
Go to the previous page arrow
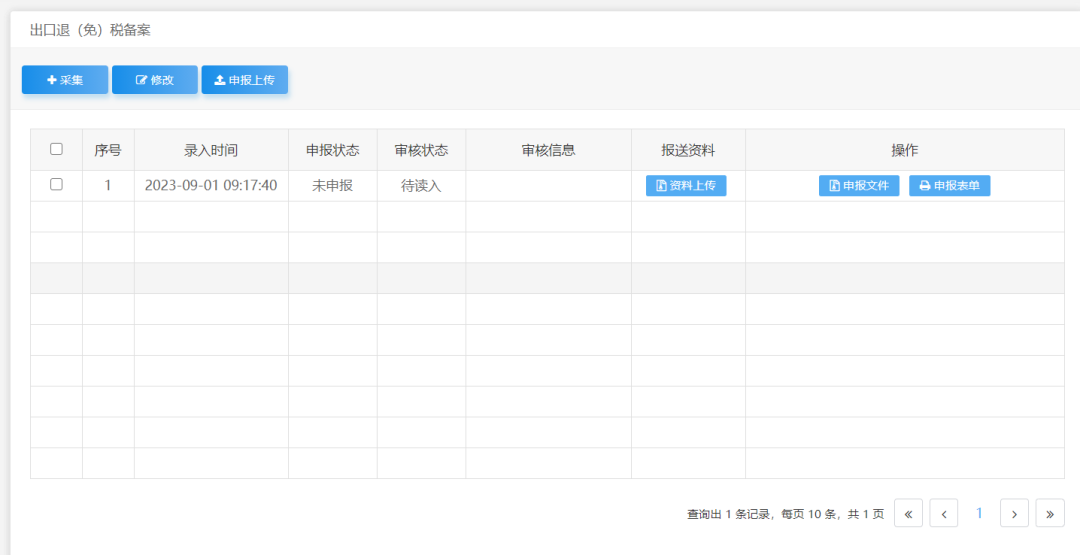(944, 513)
